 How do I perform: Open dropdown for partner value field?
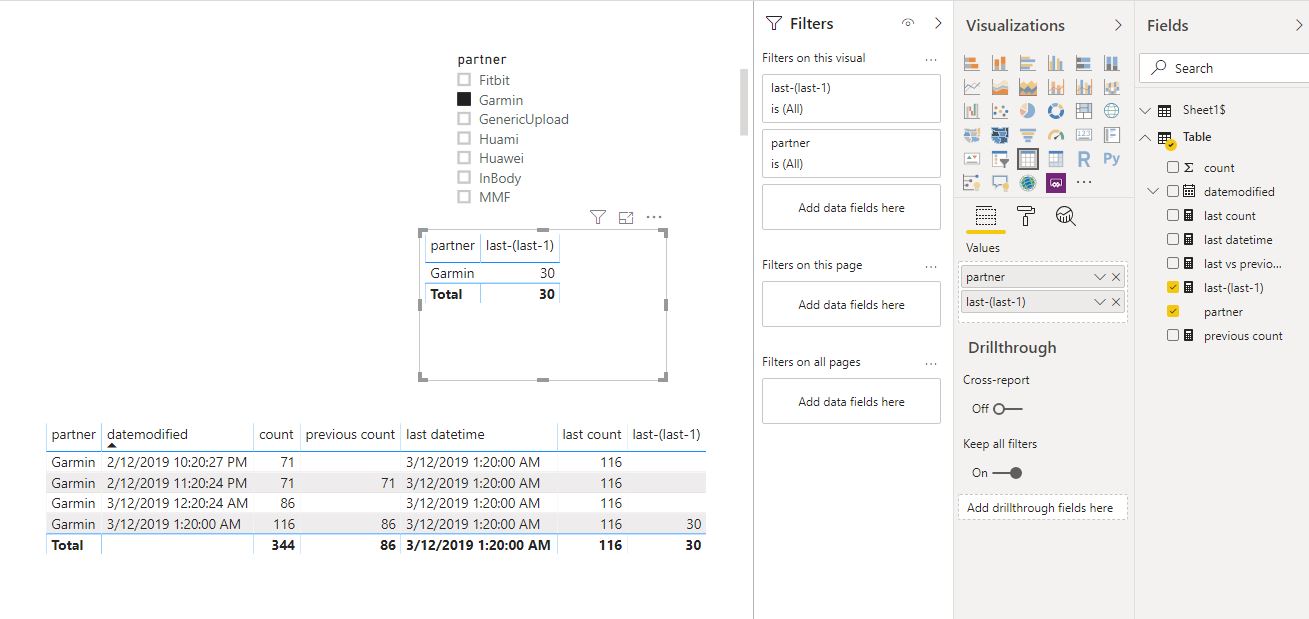pos(1100,277)
